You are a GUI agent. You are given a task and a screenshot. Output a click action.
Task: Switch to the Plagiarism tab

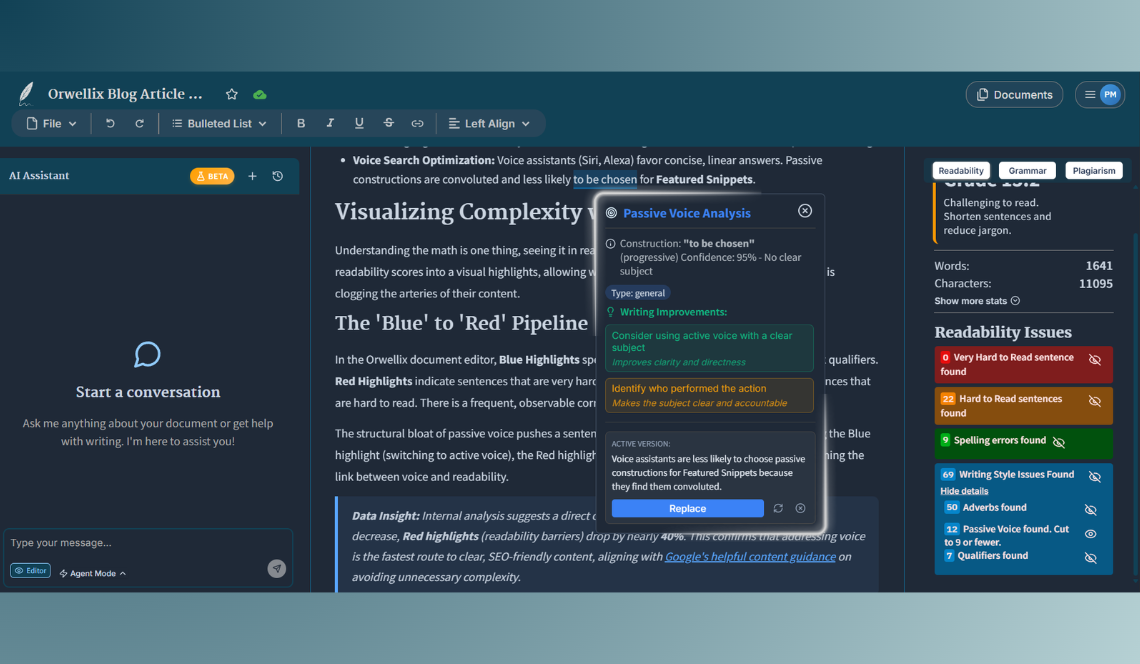[x=1093, y=171]
